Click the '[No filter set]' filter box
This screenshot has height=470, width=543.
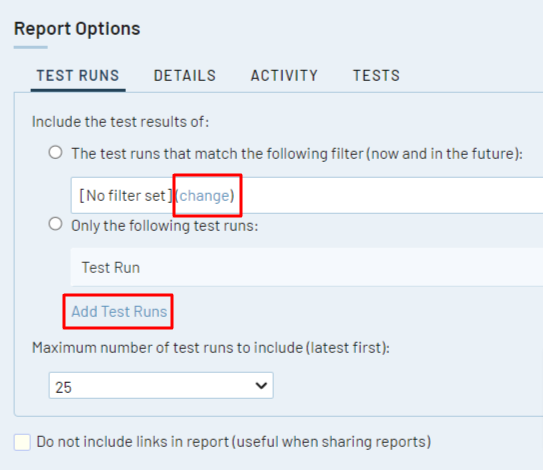coord(307,195)
